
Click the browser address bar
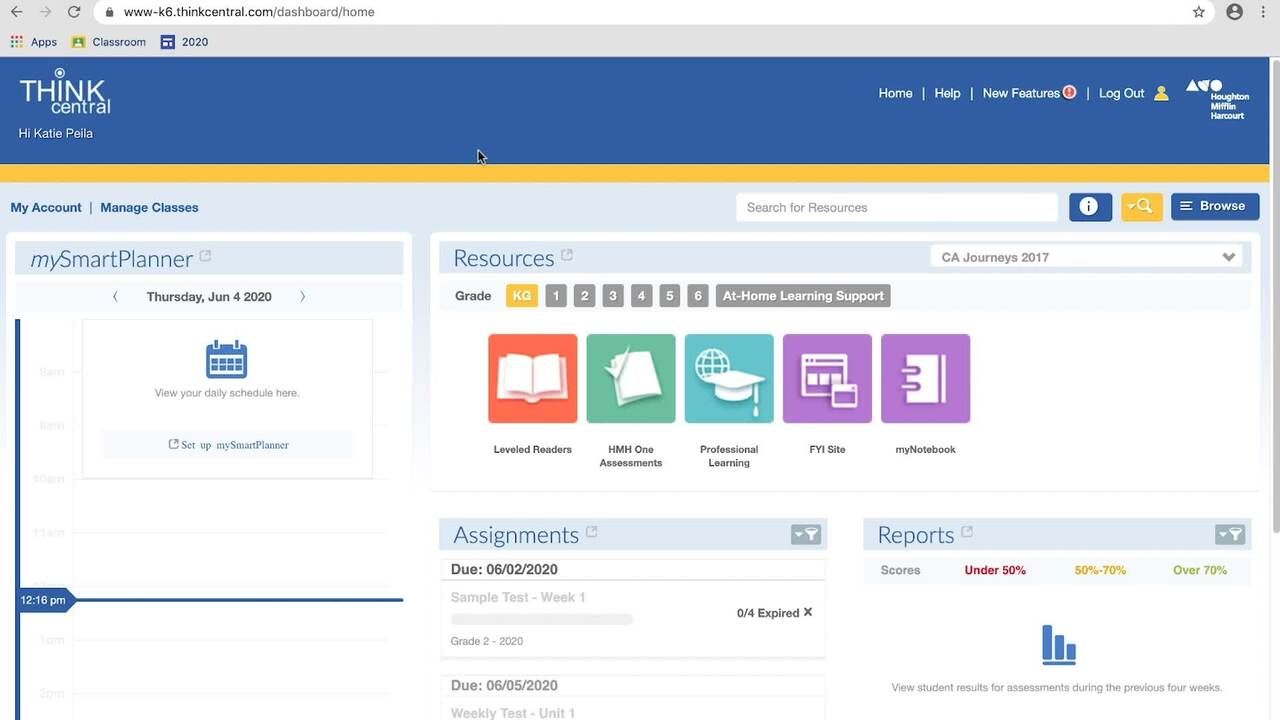(x=650, y=12)
